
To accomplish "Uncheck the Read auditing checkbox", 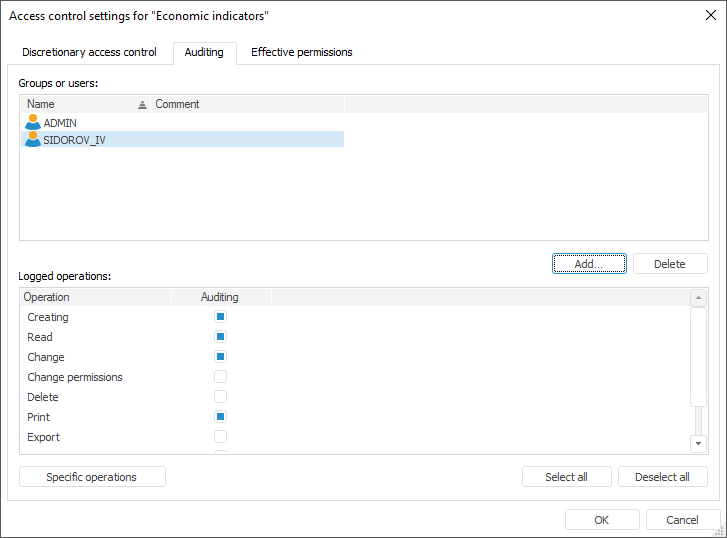I will pos(220,337).
